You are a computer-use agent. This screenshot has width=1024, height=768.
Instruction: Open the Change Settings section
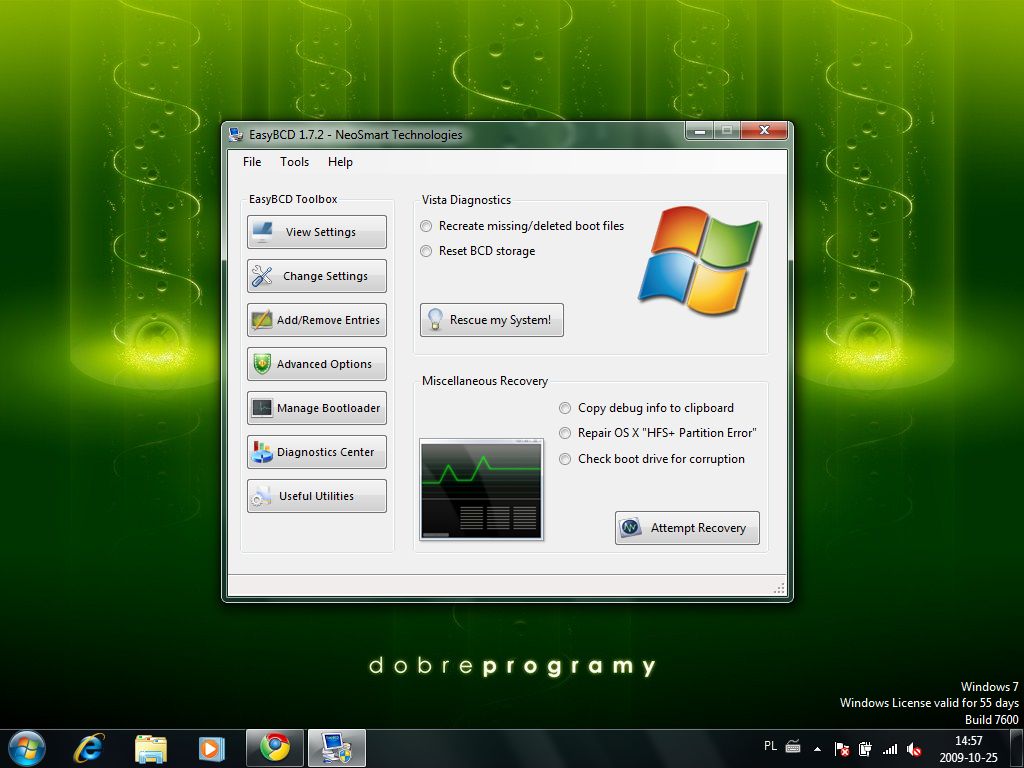pos(317,276)
